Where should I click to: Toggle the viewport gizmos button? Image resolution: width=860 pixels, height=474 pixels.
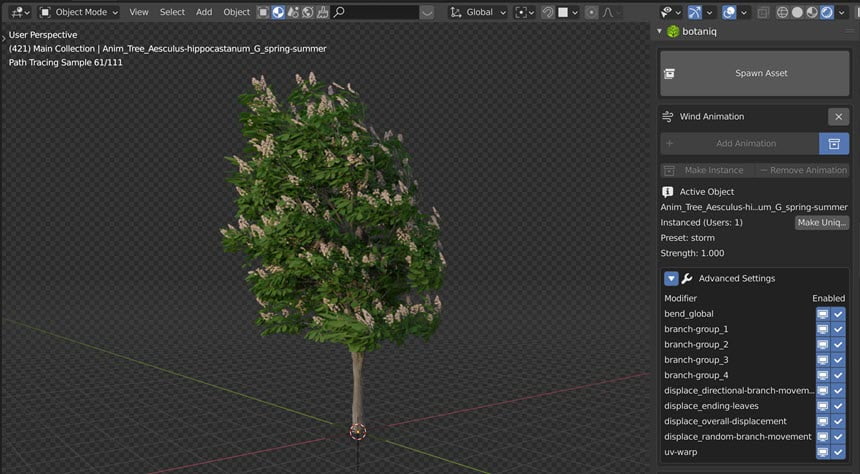694,12
